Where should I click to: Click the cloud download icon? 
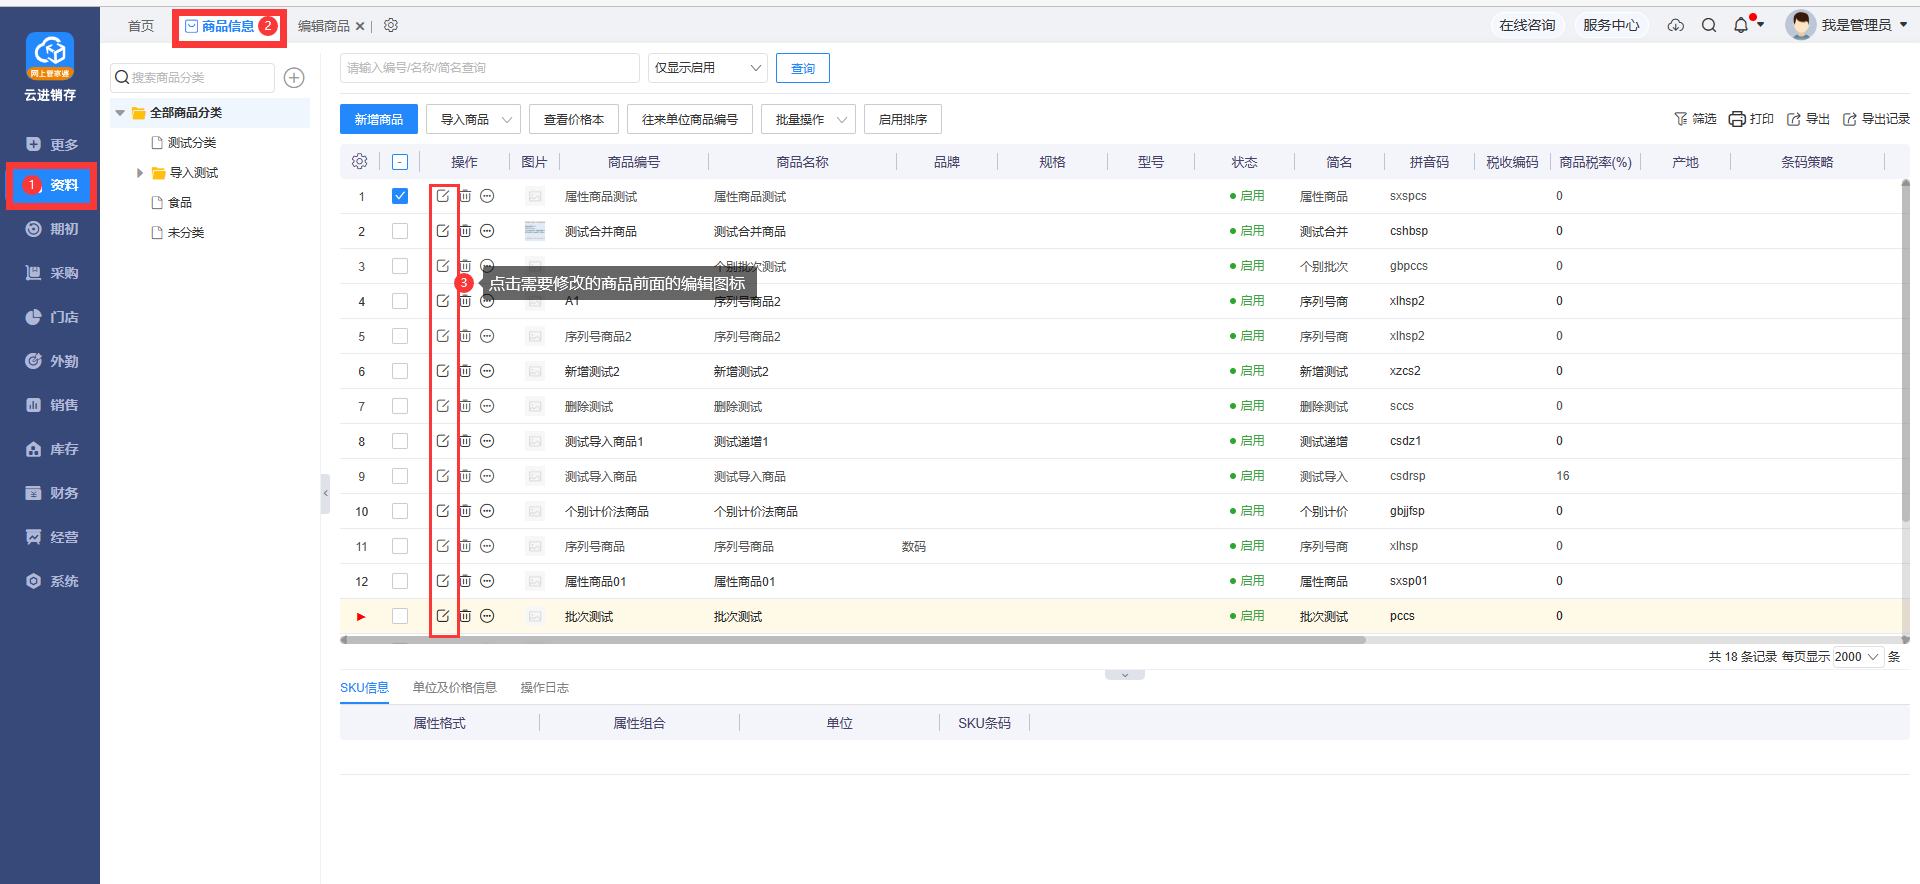(1676, 25)
